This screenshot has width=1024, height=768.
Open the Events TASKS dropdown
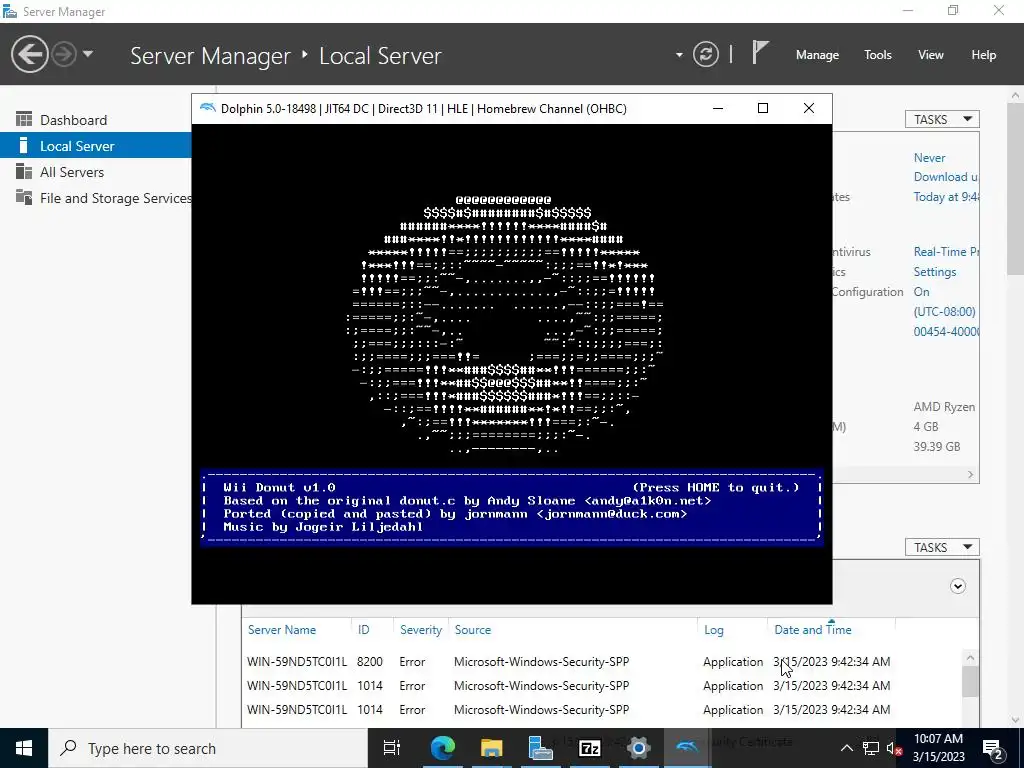click(942, 547)
